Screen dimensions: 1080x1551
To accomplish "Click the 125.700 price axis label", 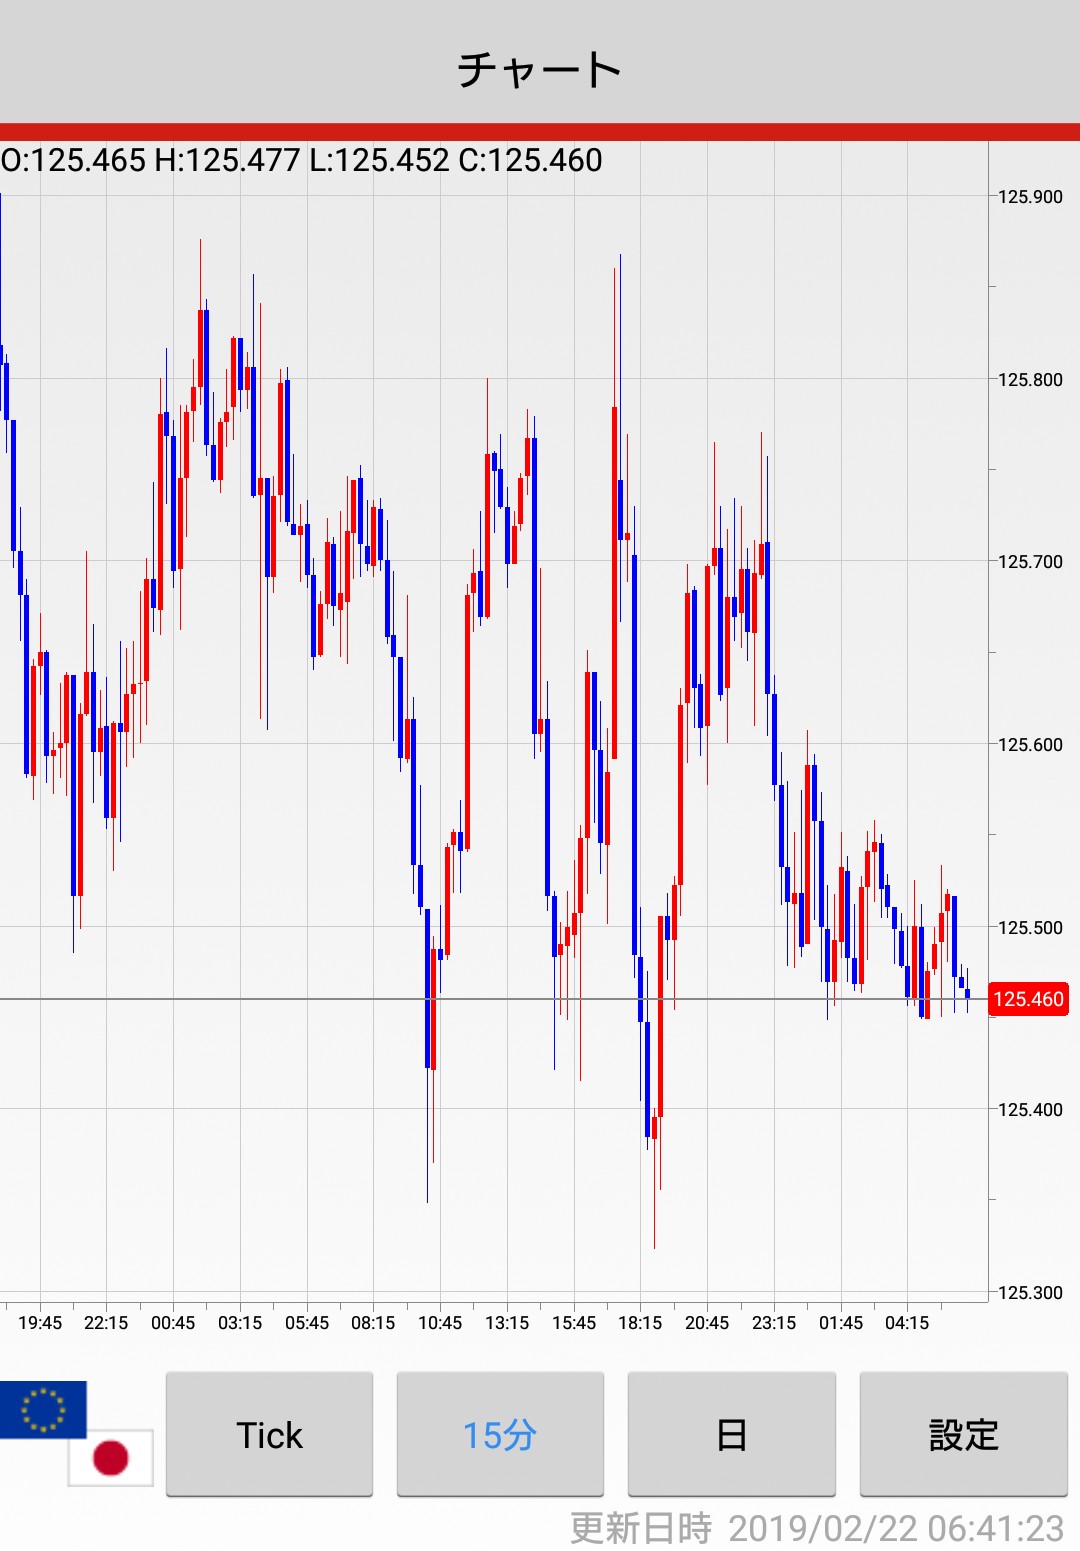I will click(1030, 562).
